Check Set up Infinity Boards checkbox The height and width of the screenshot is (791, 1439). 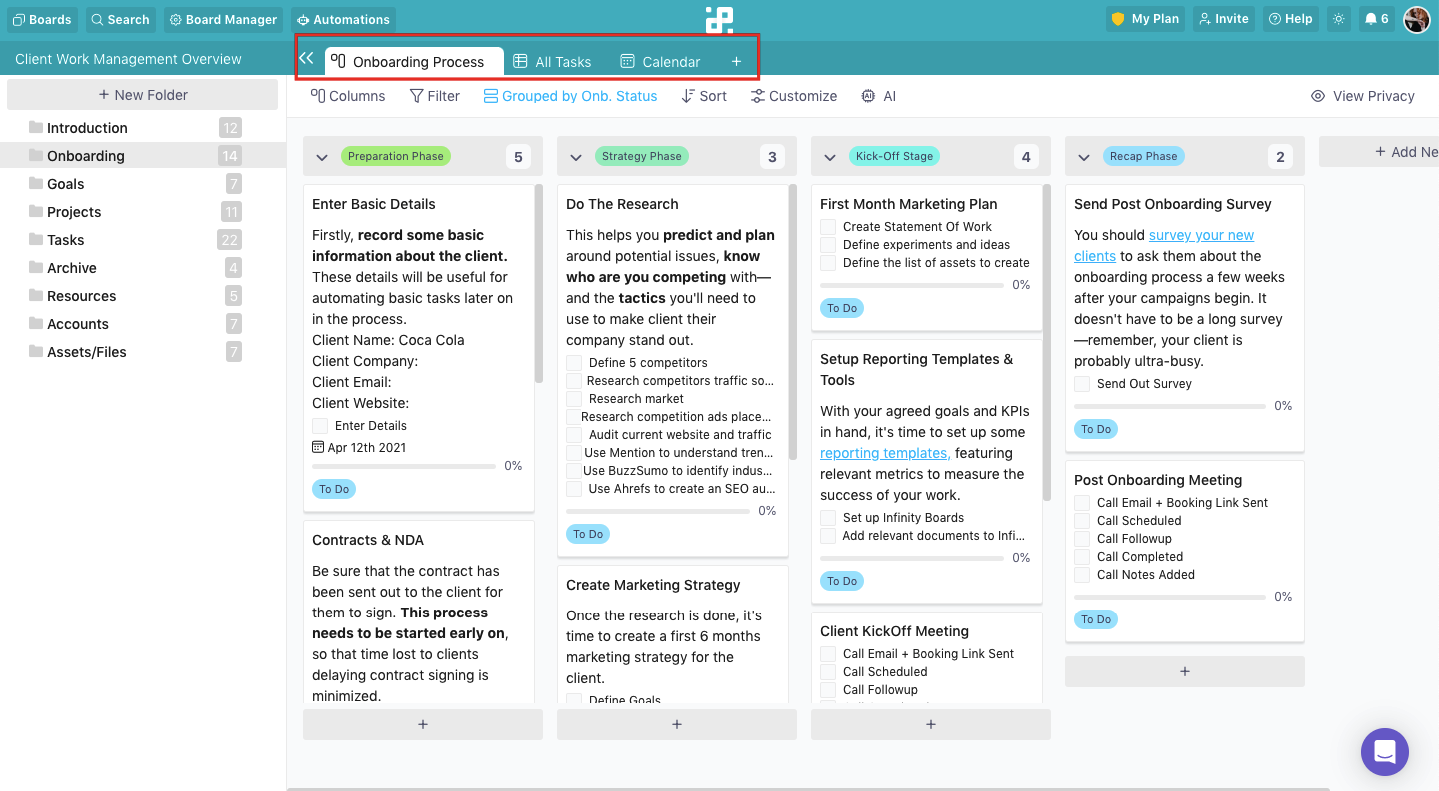click(x=828, y=518)
